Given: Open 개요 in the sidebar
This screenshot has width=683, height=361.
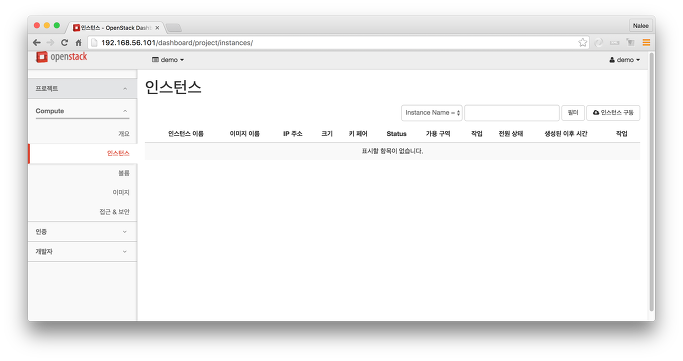Looking at the screenshot, I should point(124,134).
